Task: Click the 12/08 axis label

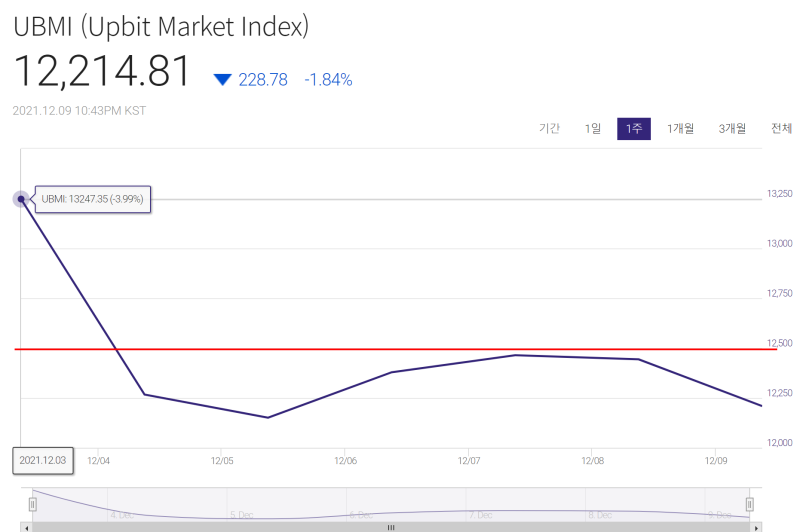Action: [x=592, y=461]
